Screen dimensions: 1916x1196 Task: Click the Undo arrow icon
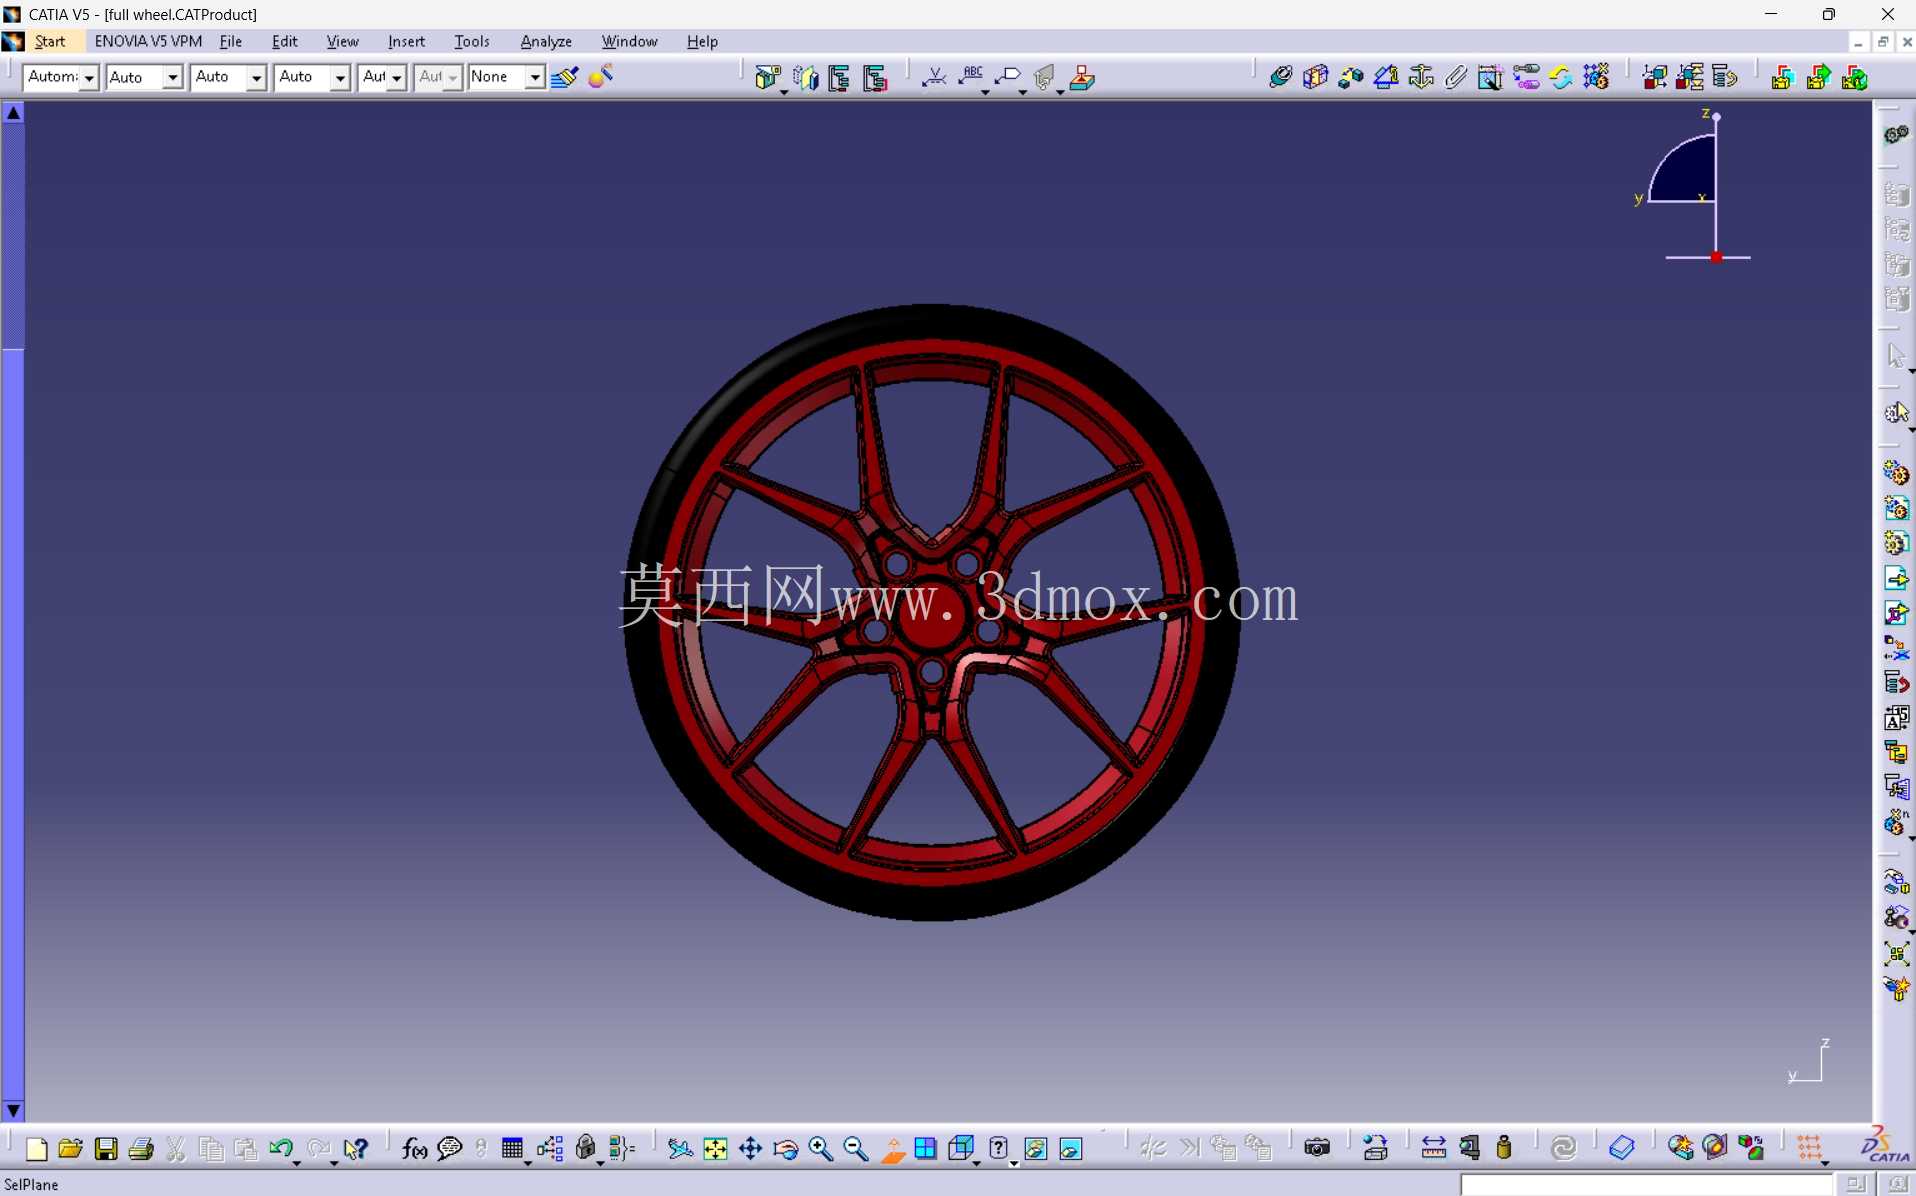[281, 1149]
